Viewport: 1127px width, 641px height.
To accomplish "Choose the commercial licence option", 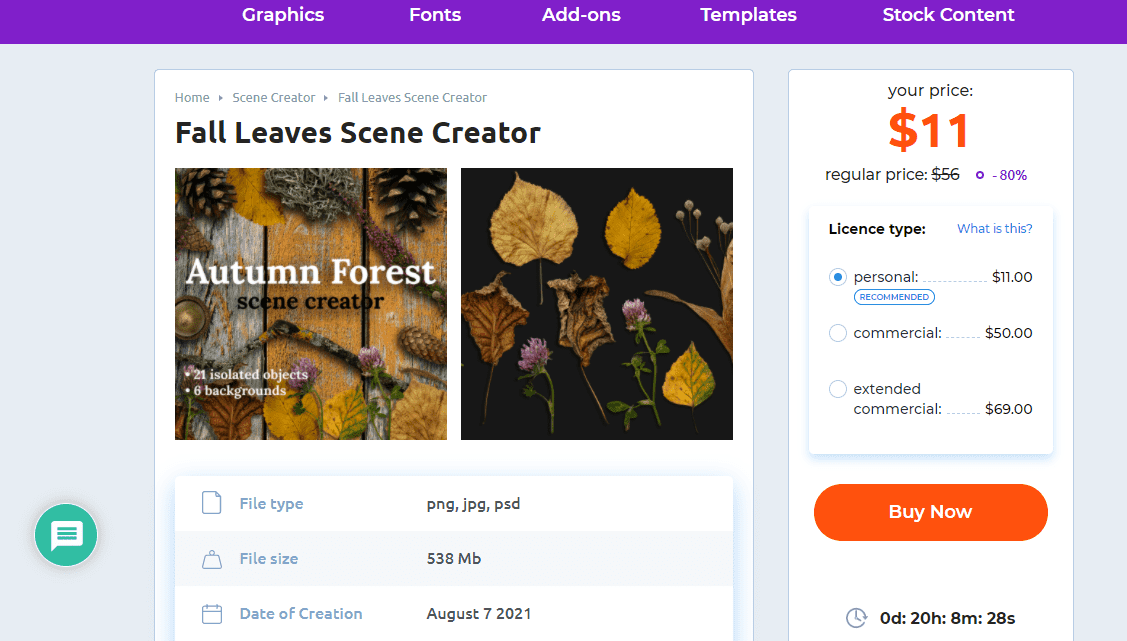I will [837, 333].
